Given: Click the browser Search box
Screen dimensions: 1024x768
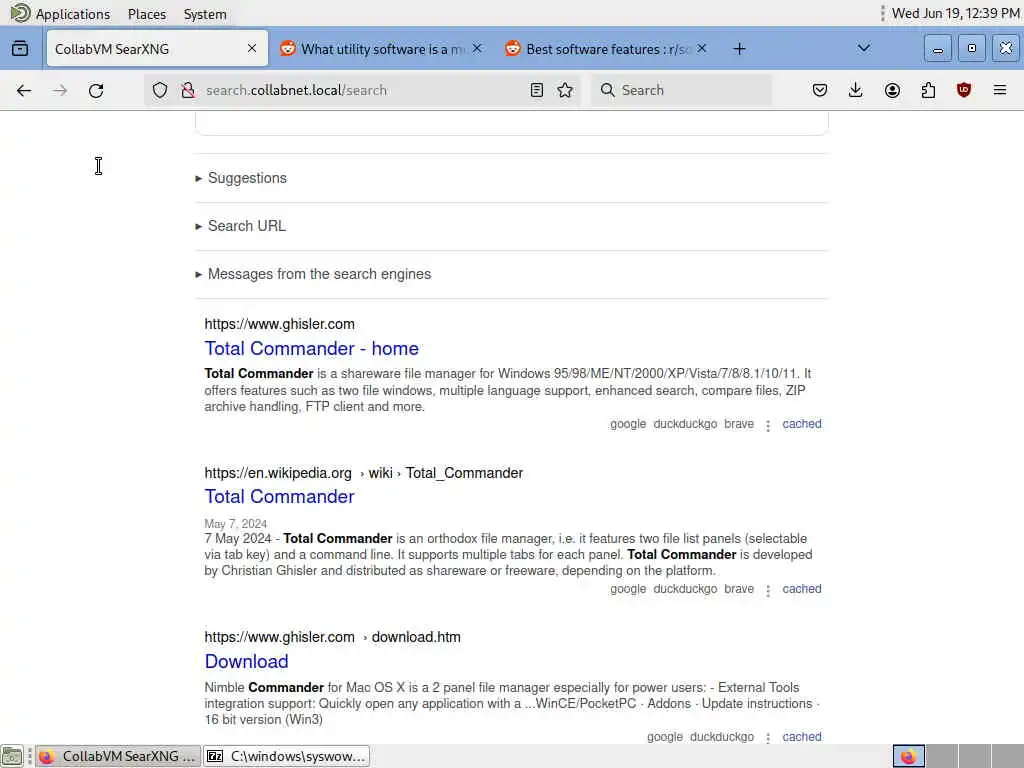Looking at the screenshot, I should tap(681, 90).
